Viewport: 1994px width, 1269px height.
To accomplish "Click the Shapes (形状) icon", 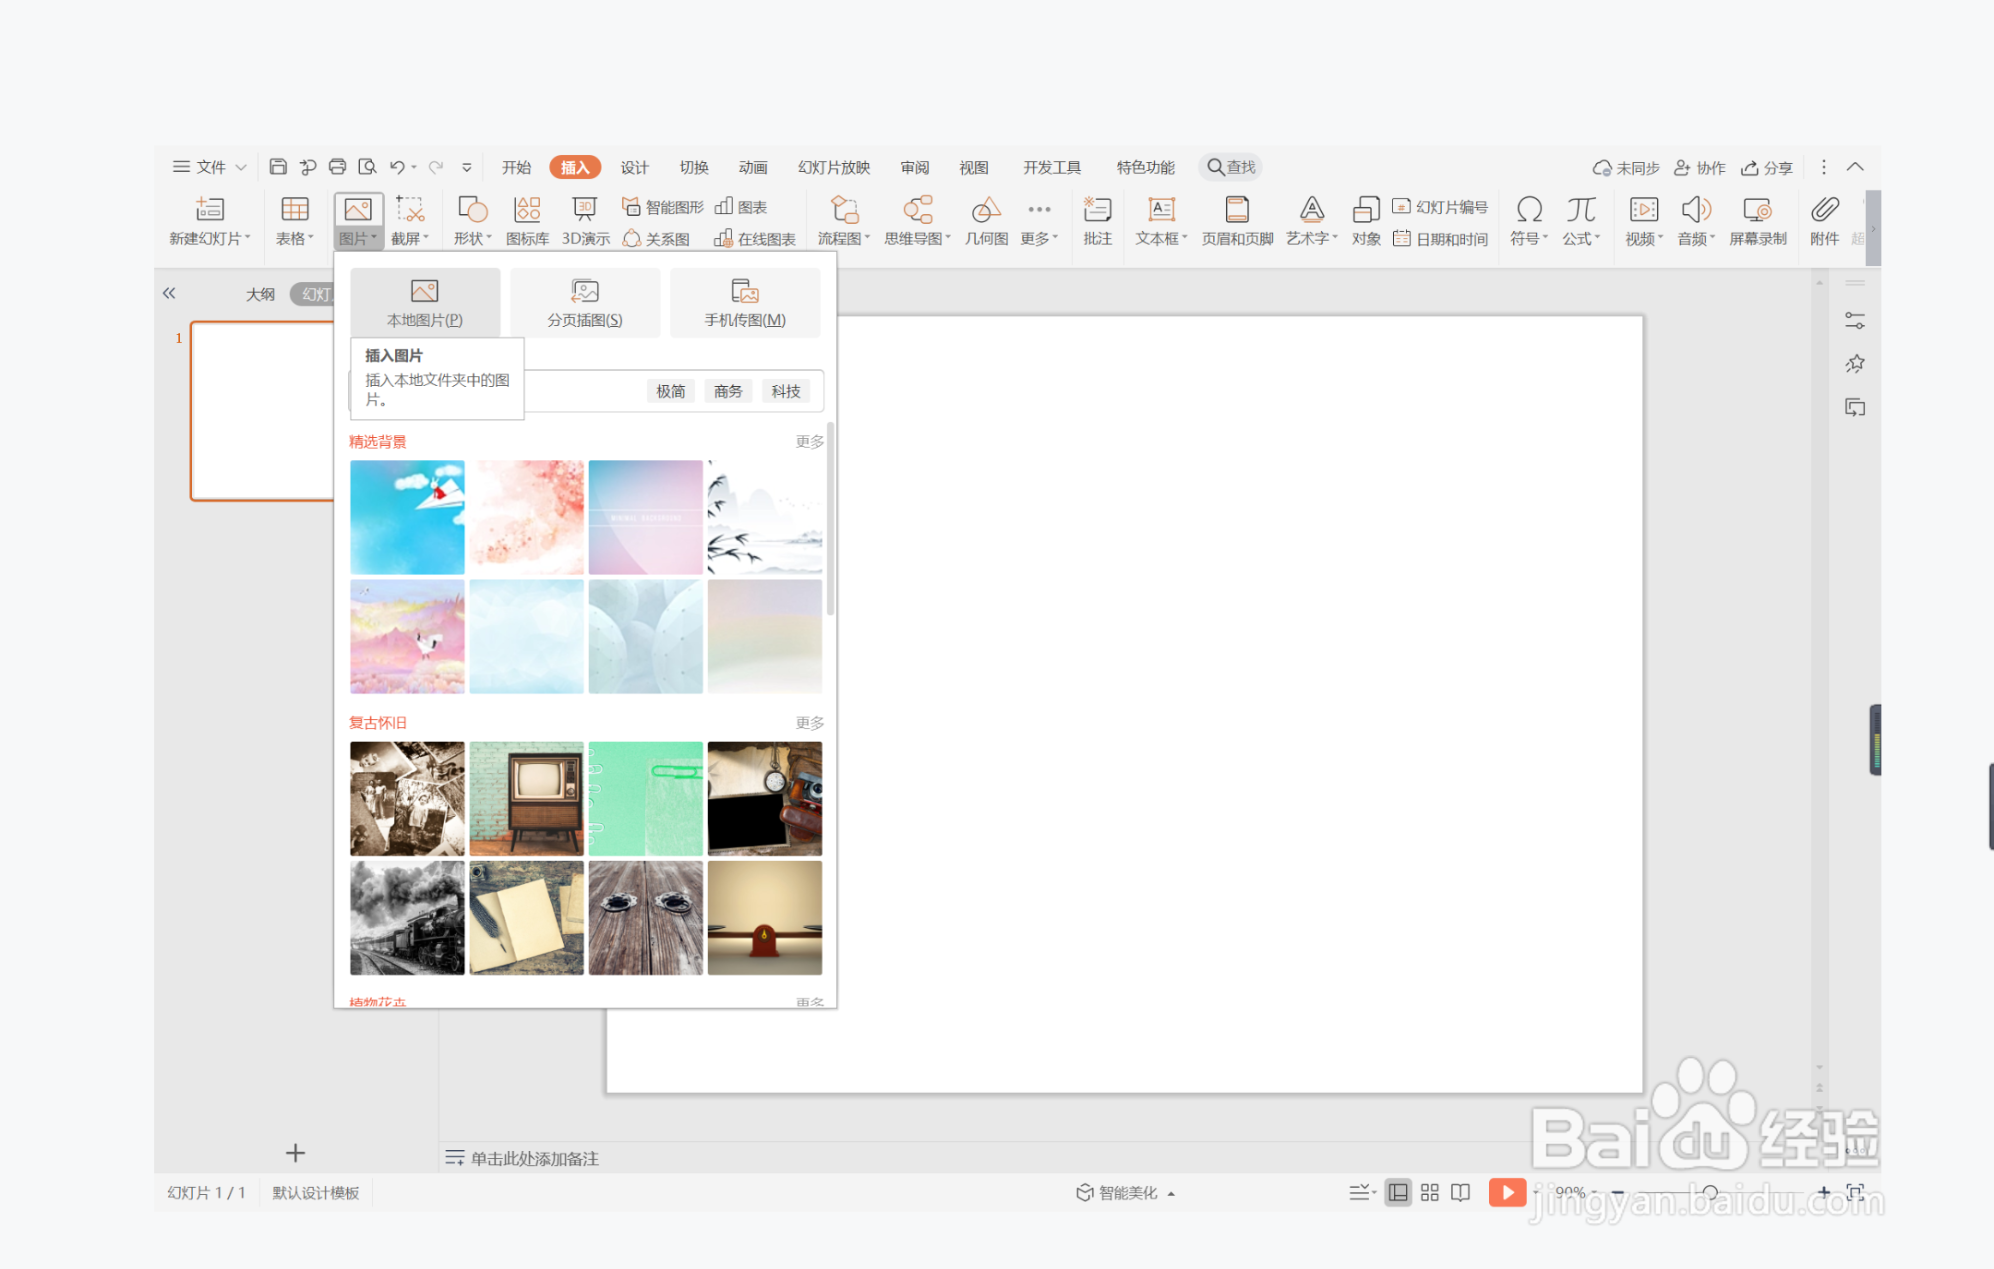I will (x=472, y=209).
